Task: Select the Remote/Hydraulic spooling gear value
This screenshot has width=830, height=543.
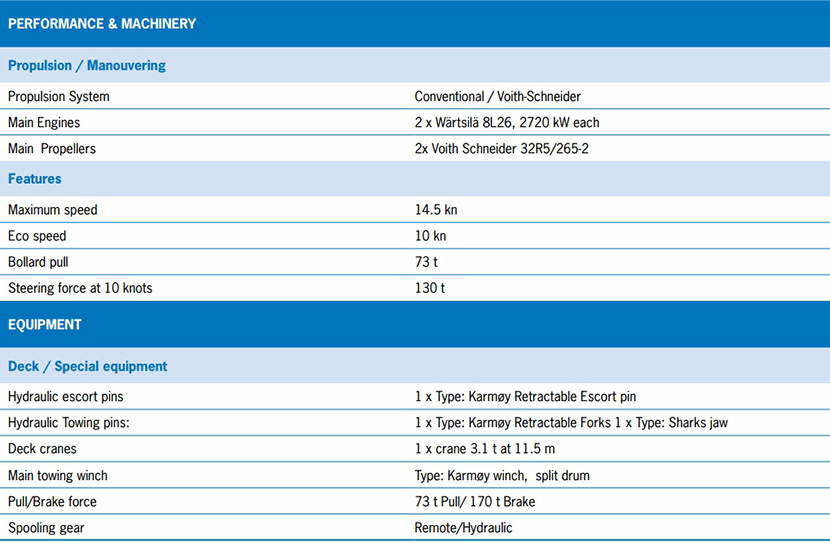Action: 463,527
